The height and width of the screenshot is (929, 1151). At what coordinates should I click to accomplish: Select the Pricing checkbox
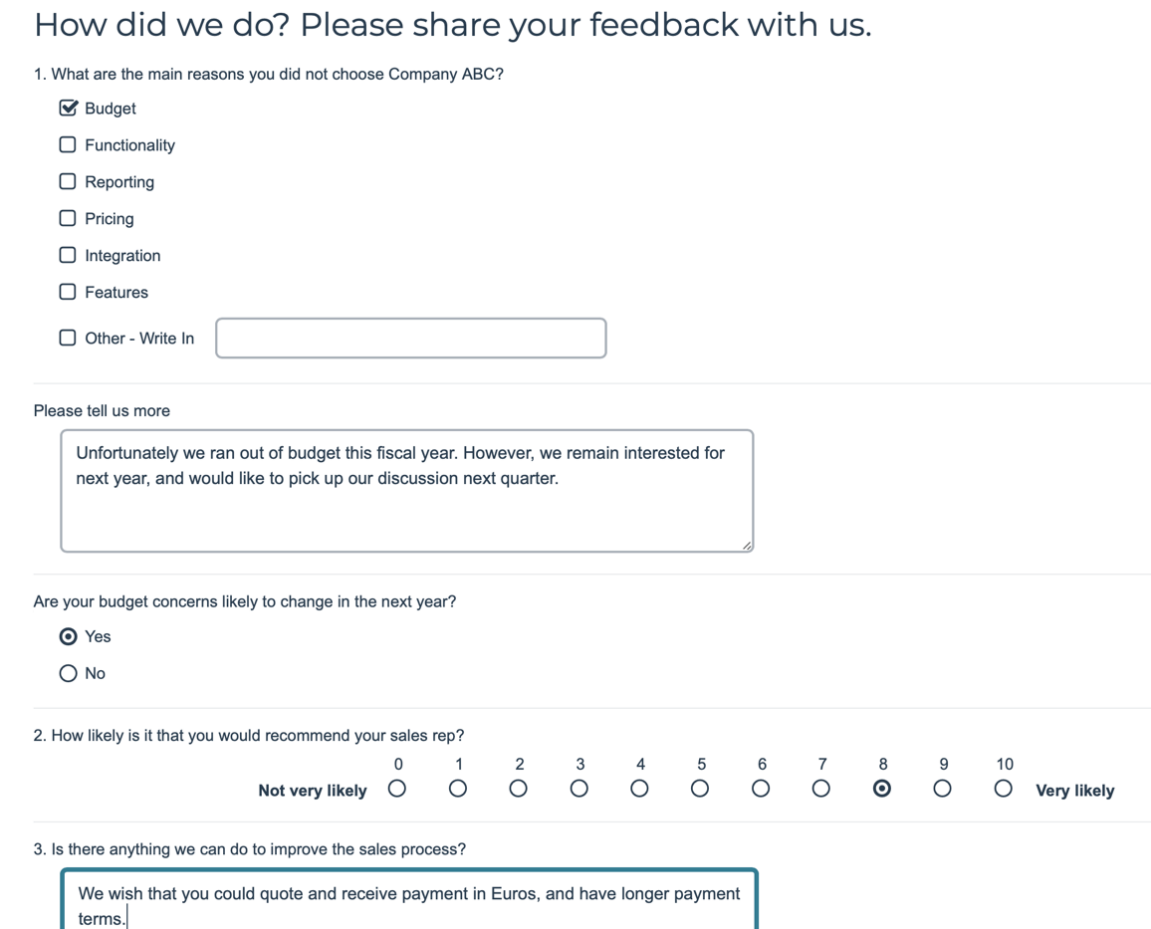click(x=68, y=218)
